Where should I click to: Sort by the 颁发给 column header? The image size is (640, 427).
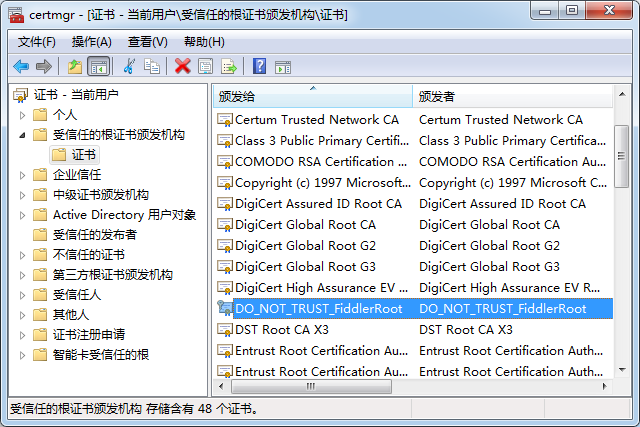310,96
